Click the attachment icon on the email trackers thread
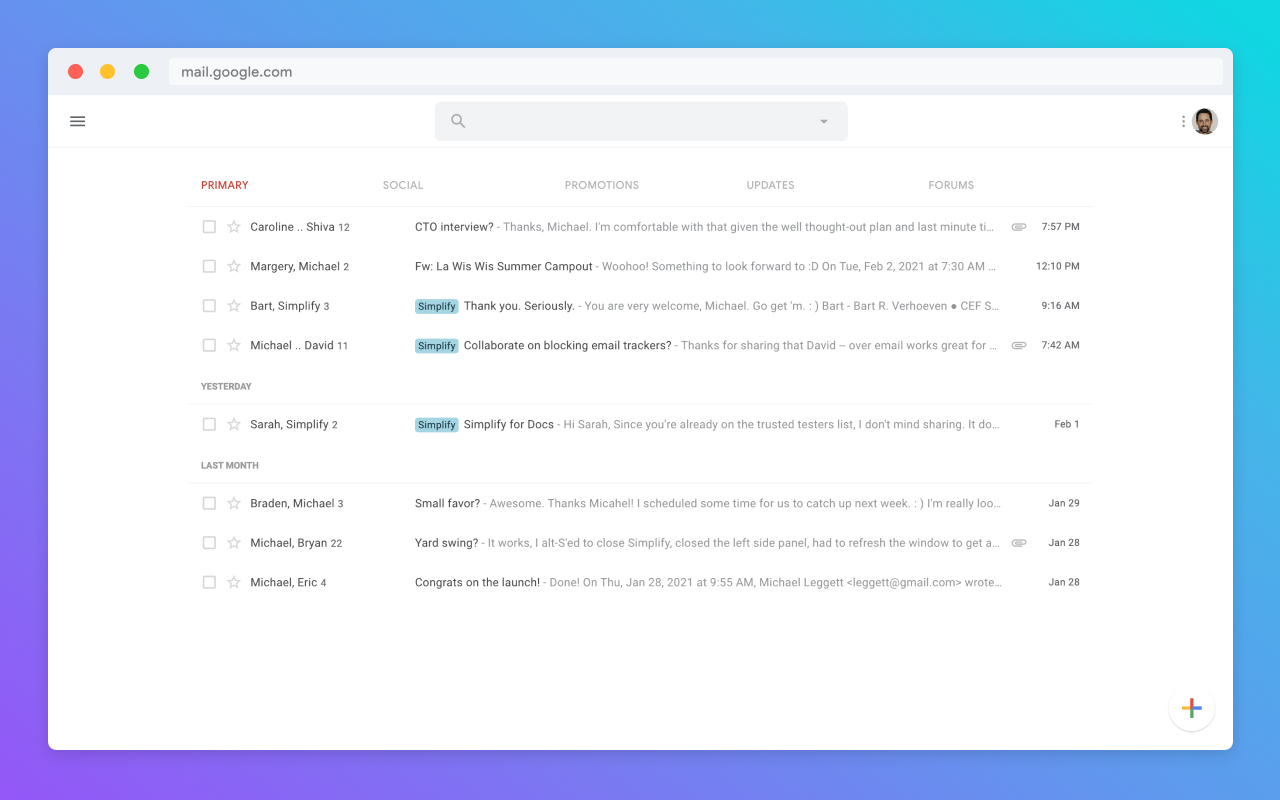Image resolution: width=1280 pixels, height=800 pixels. [1018, 345]
